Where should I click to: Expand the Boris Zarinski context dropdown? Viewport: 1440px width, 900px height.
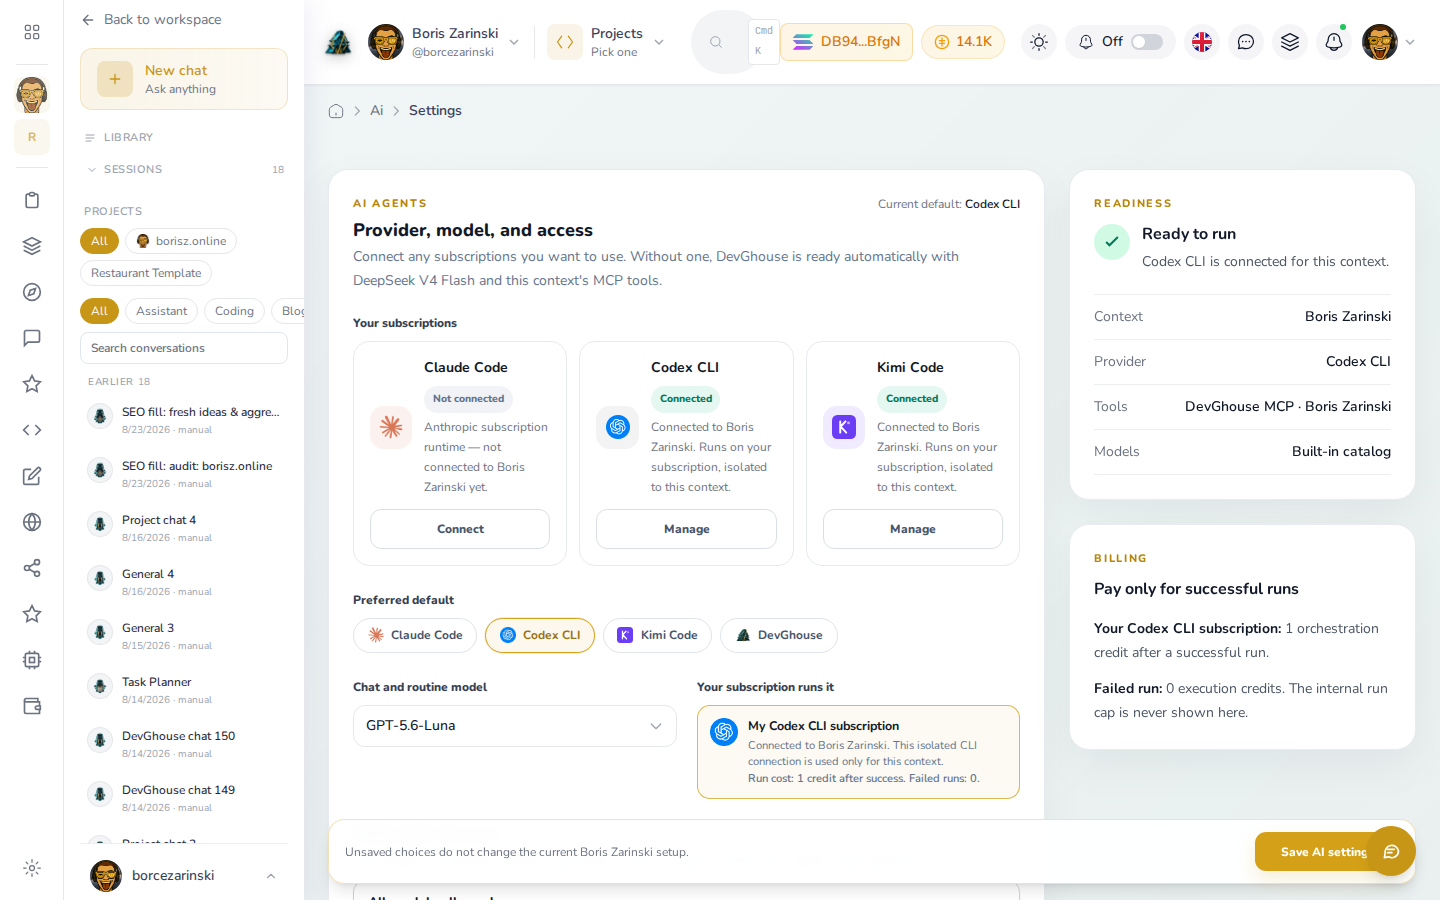[x=514, y=42]
